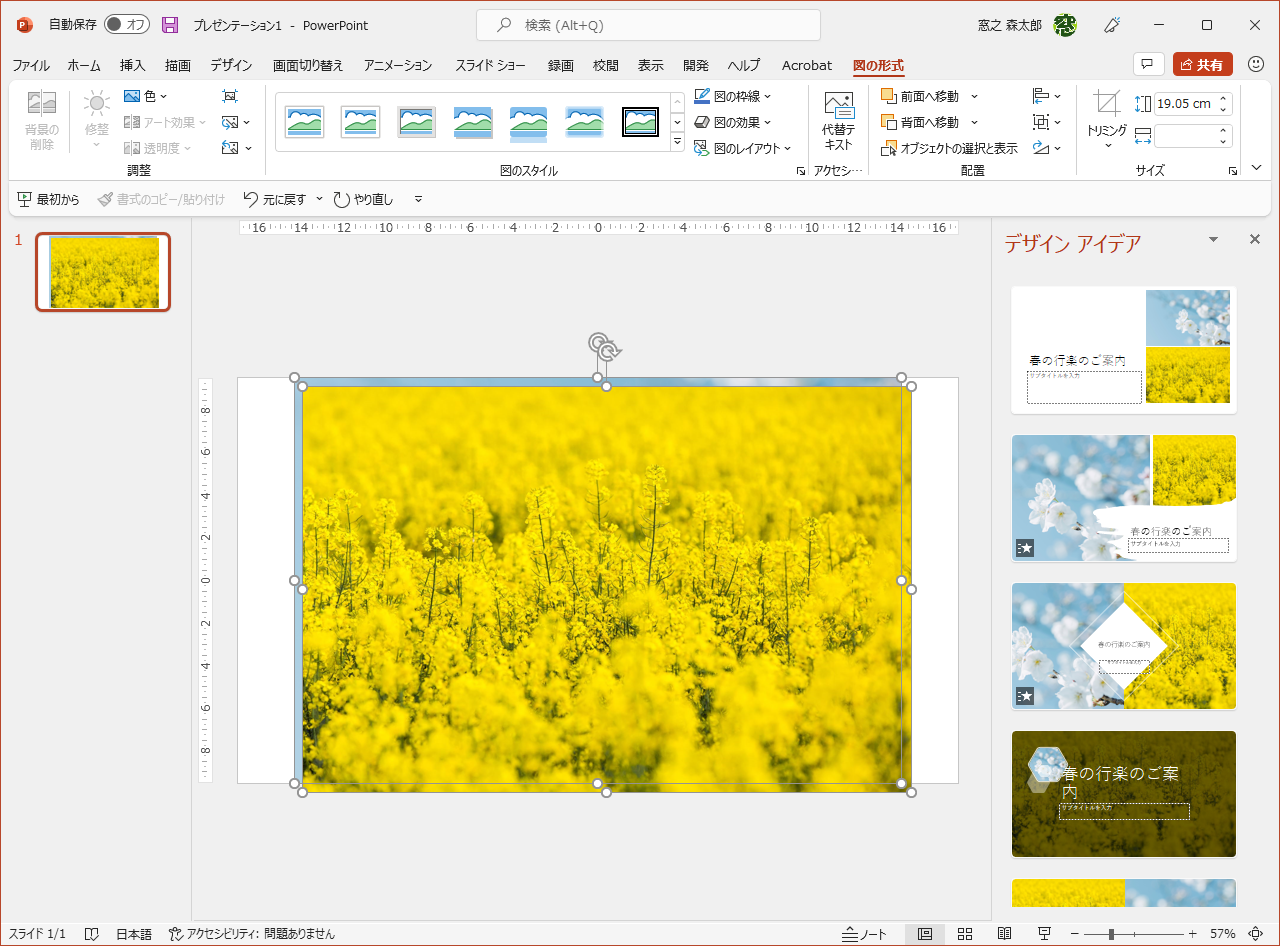
Task: Open the Quick Access Toolbar customize dropdown
Action: [419, 199]
